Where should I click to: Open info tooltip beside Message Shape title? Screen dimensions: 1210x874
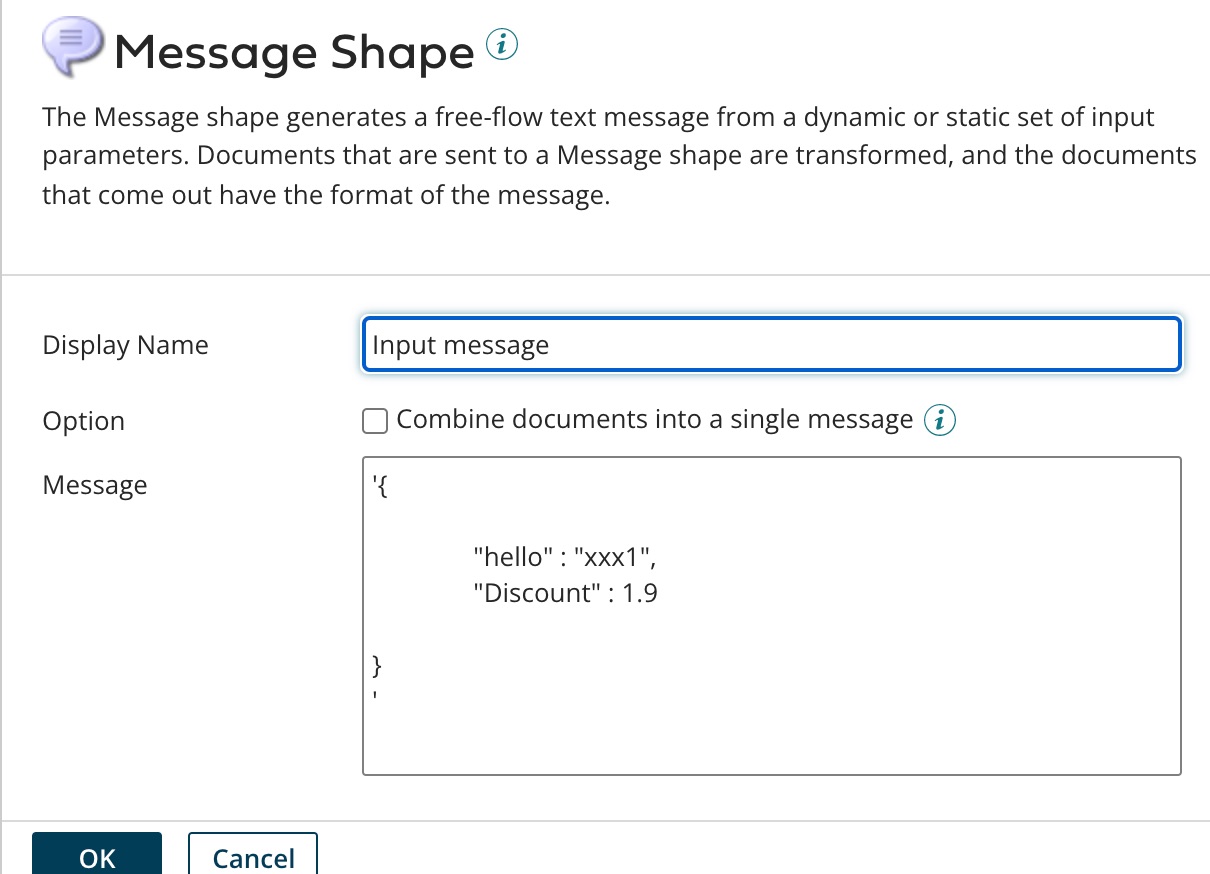(x=502, y=45)
